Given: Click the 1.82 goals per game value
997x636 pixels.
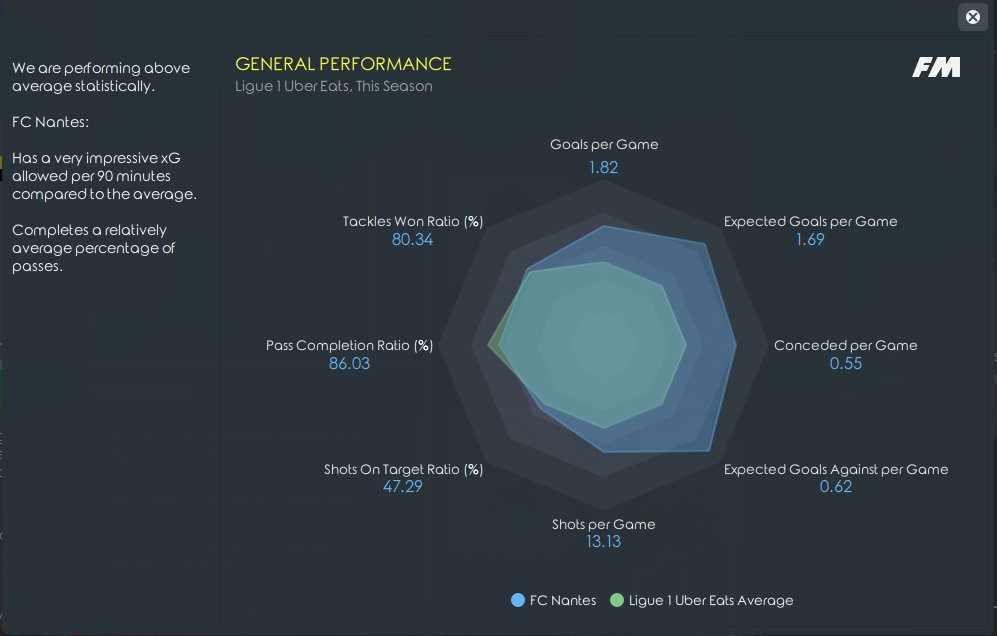Looking at the screenshot, I should click(x=603, y=167).
